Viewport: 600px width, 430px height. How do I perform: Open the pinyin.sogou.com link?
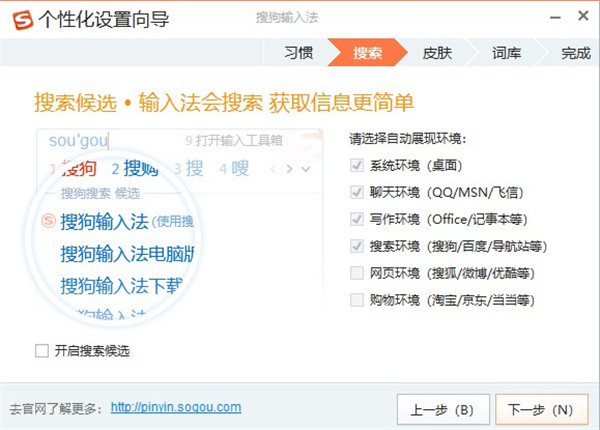(x=176, y=407)
